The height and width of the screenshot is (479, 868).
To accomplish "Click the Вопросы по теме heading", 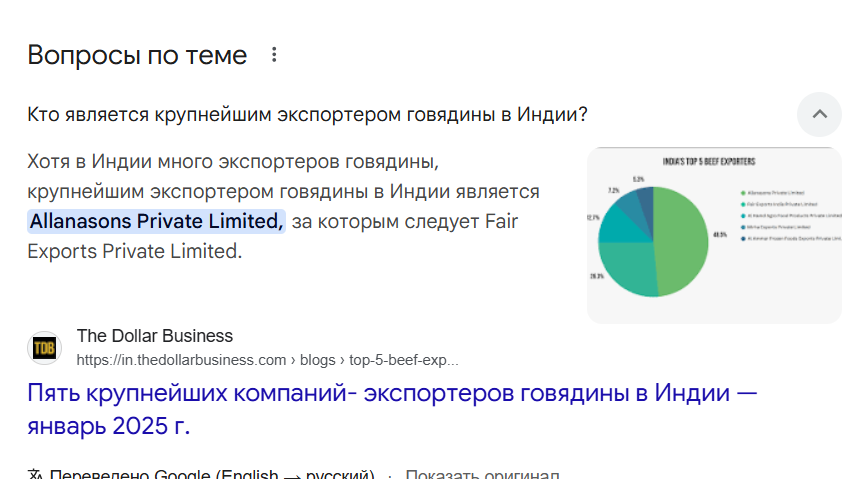I will (137, 55).
